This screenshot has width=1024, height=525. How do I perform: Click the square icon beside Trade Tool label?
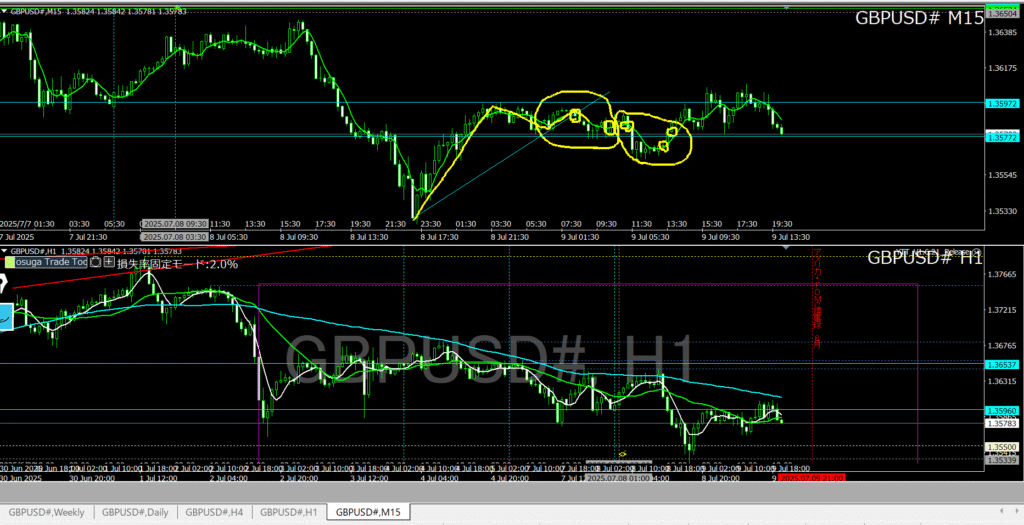(95, 263)
